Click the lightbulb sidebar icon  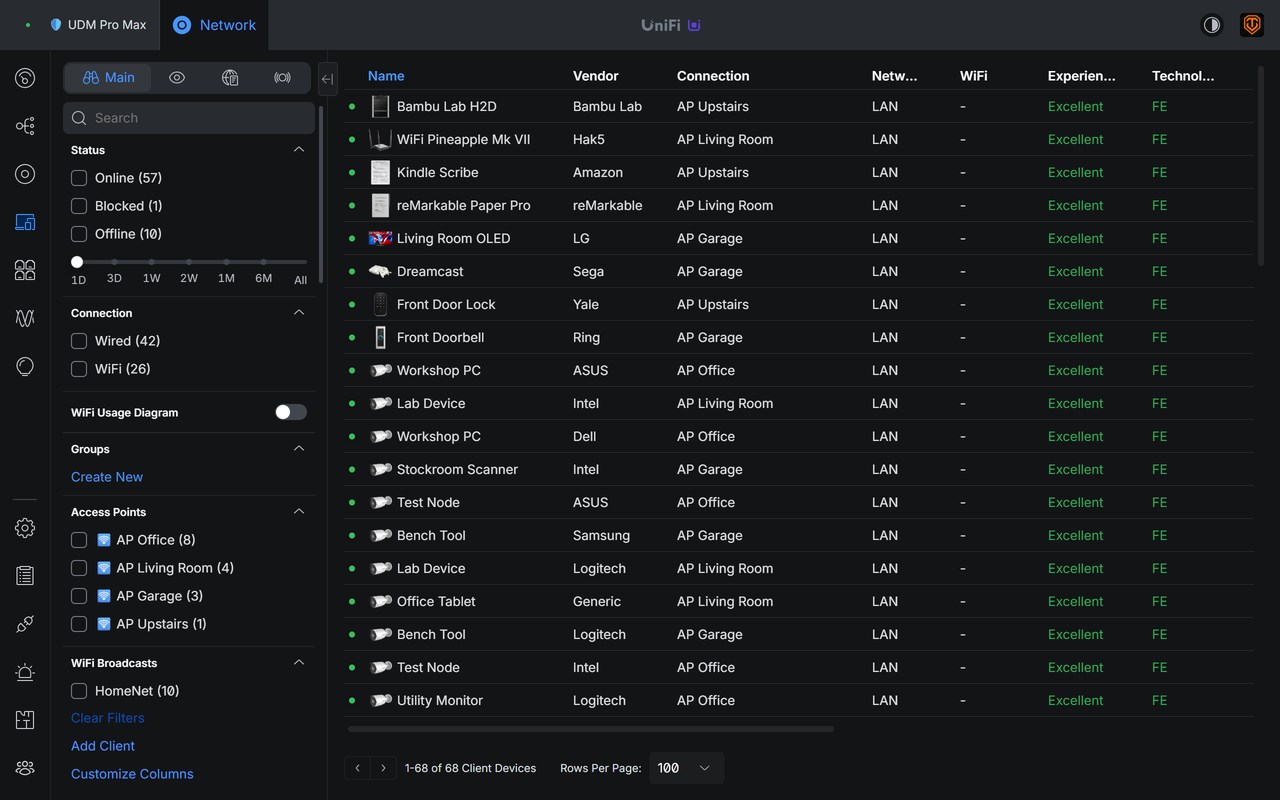tap(25, 367)
